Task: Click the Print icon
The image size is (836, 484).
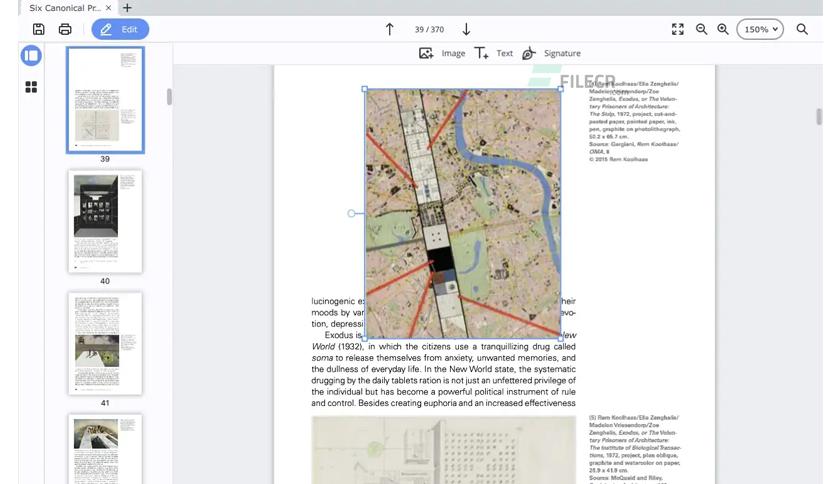Action: tap(65, 29)
